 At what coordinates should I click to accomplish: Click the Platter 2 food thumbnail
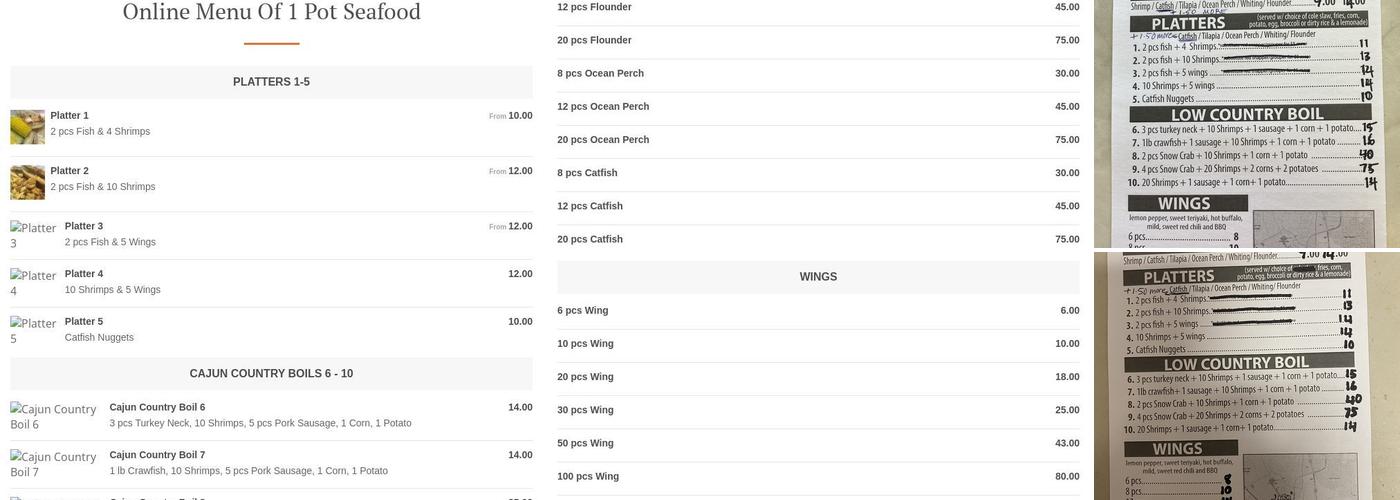pyautogui.click(x=27, y=182)
